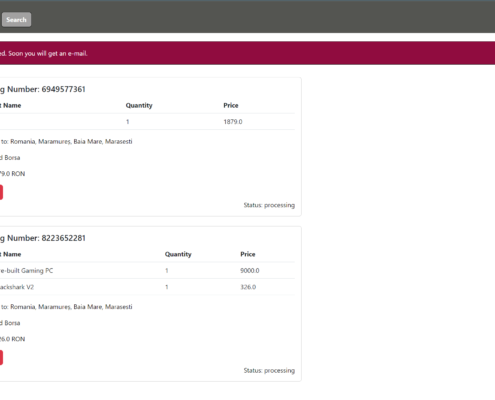Select tracking number 8223652281 heading

pos(43,238)
